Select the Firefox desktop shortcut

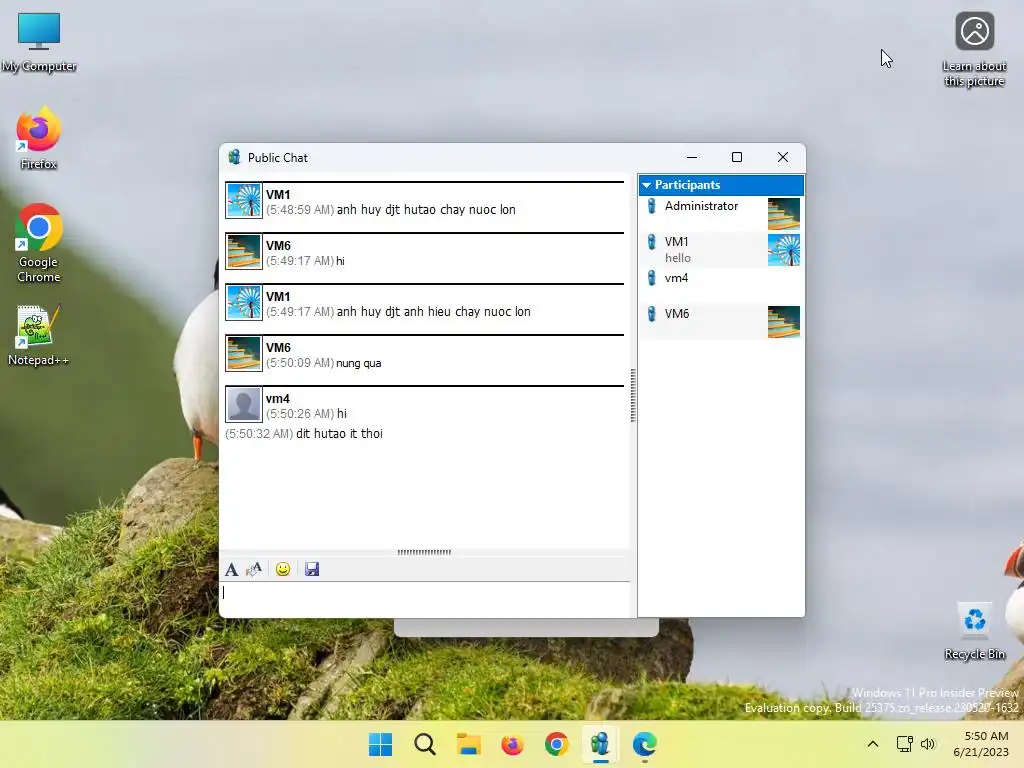[x=39, y=138]
